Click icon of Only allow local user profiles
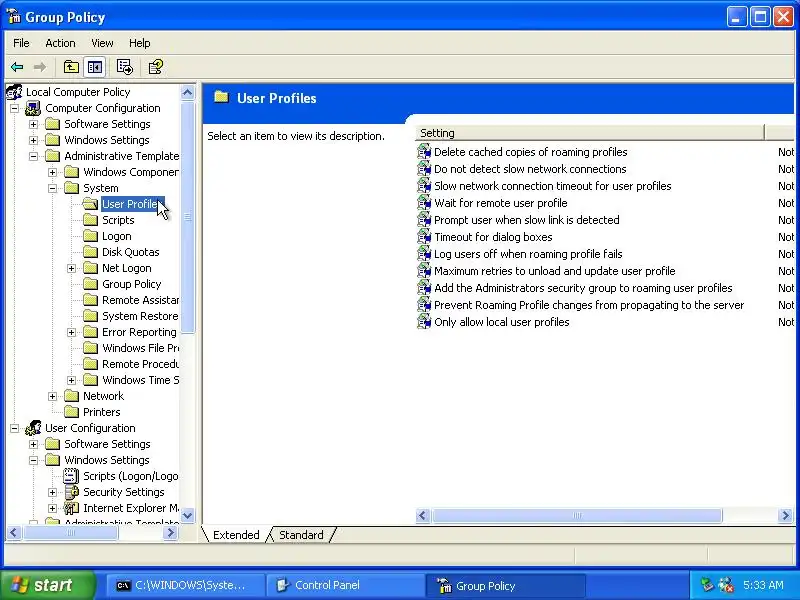 point(424,322)
